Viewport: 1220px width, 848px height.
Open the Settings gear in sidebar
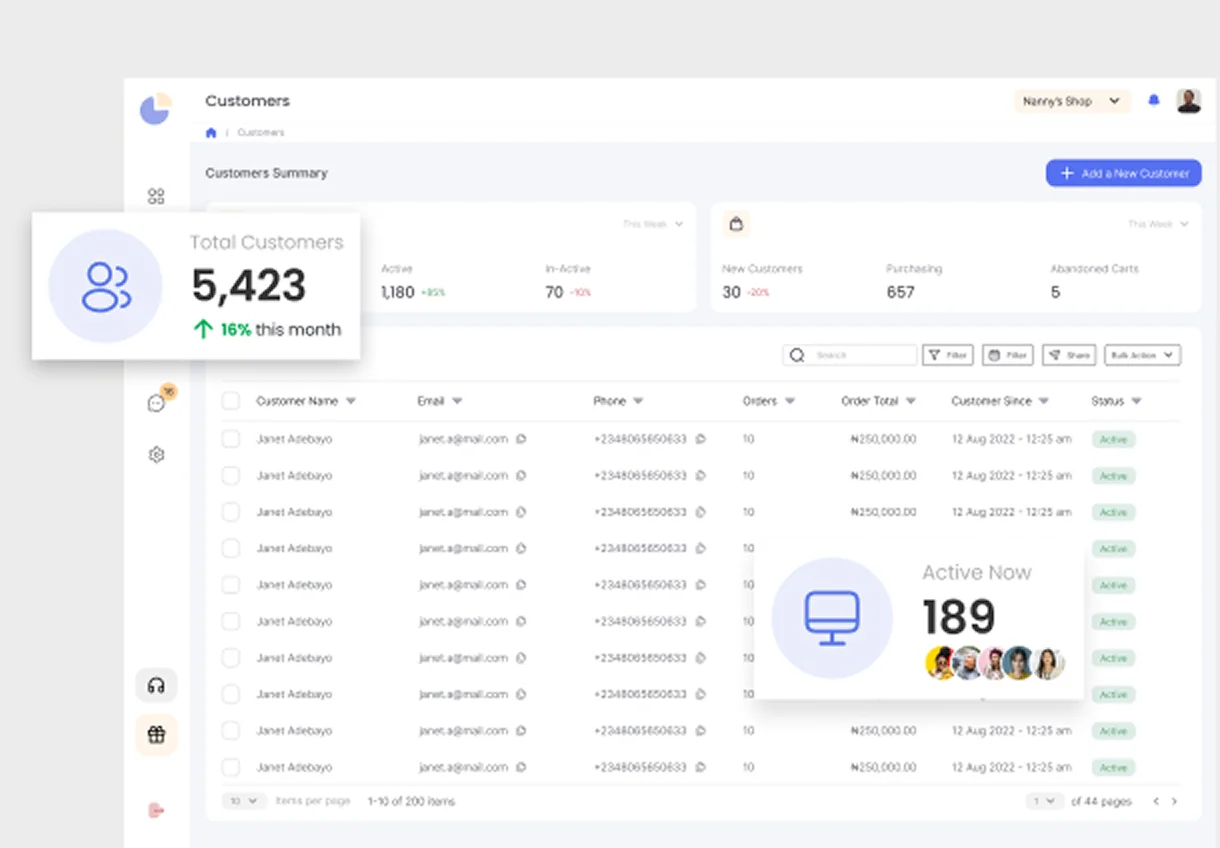(156, 454)
